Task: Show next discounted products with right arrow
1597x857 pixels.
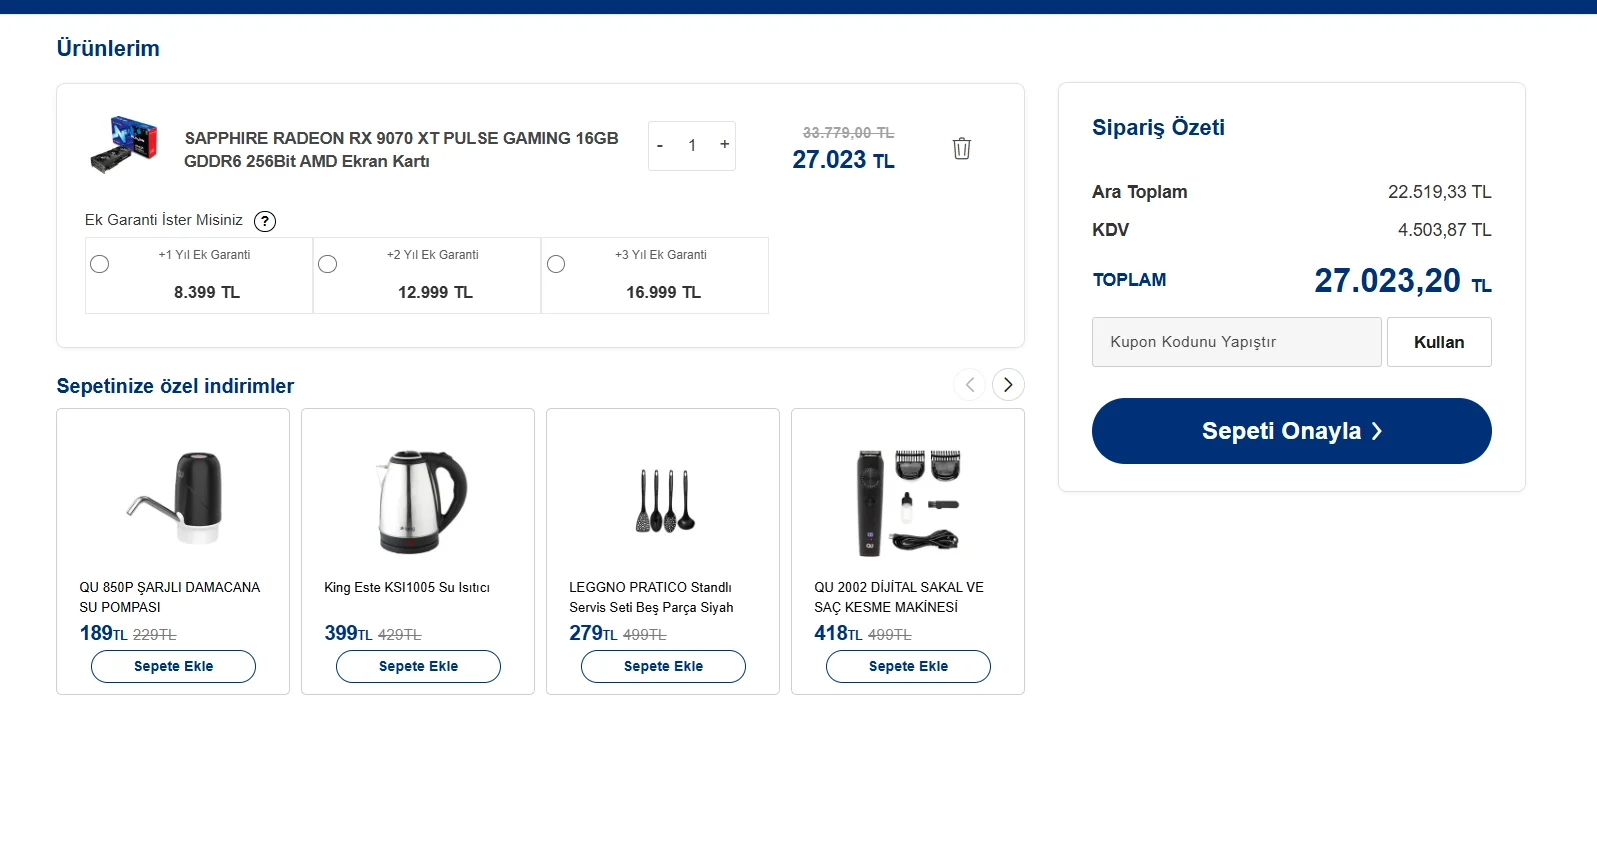Action: pos(1008,385)
